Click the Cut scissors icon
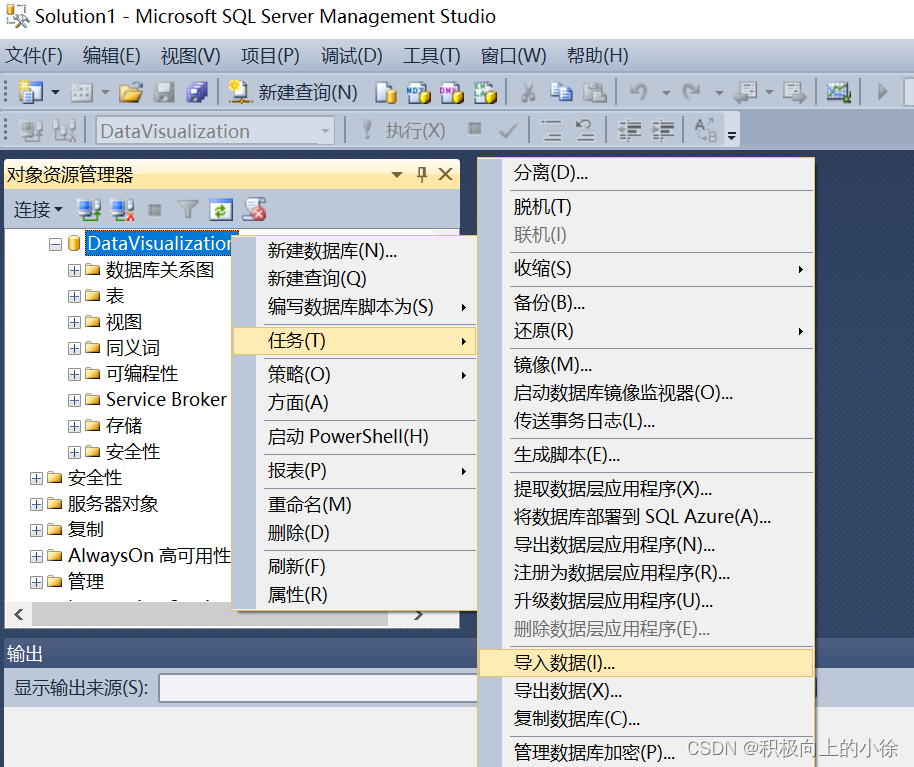The width and height of the screenshot is (914, 767). click(528, 92)
